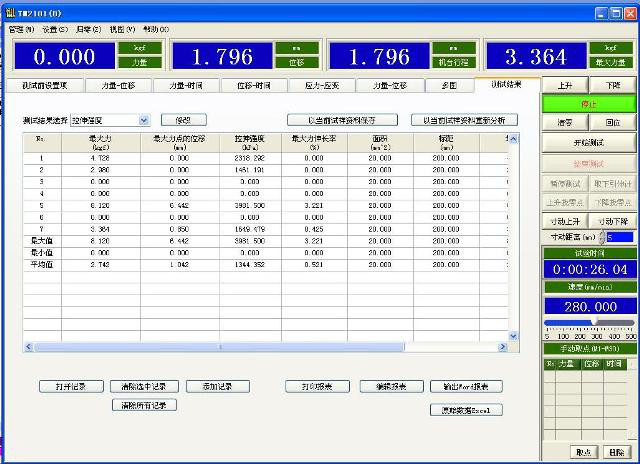Open the 管理(M) menu
The width and height of the screenshot is (640, 464).
[x=21, y=29]
